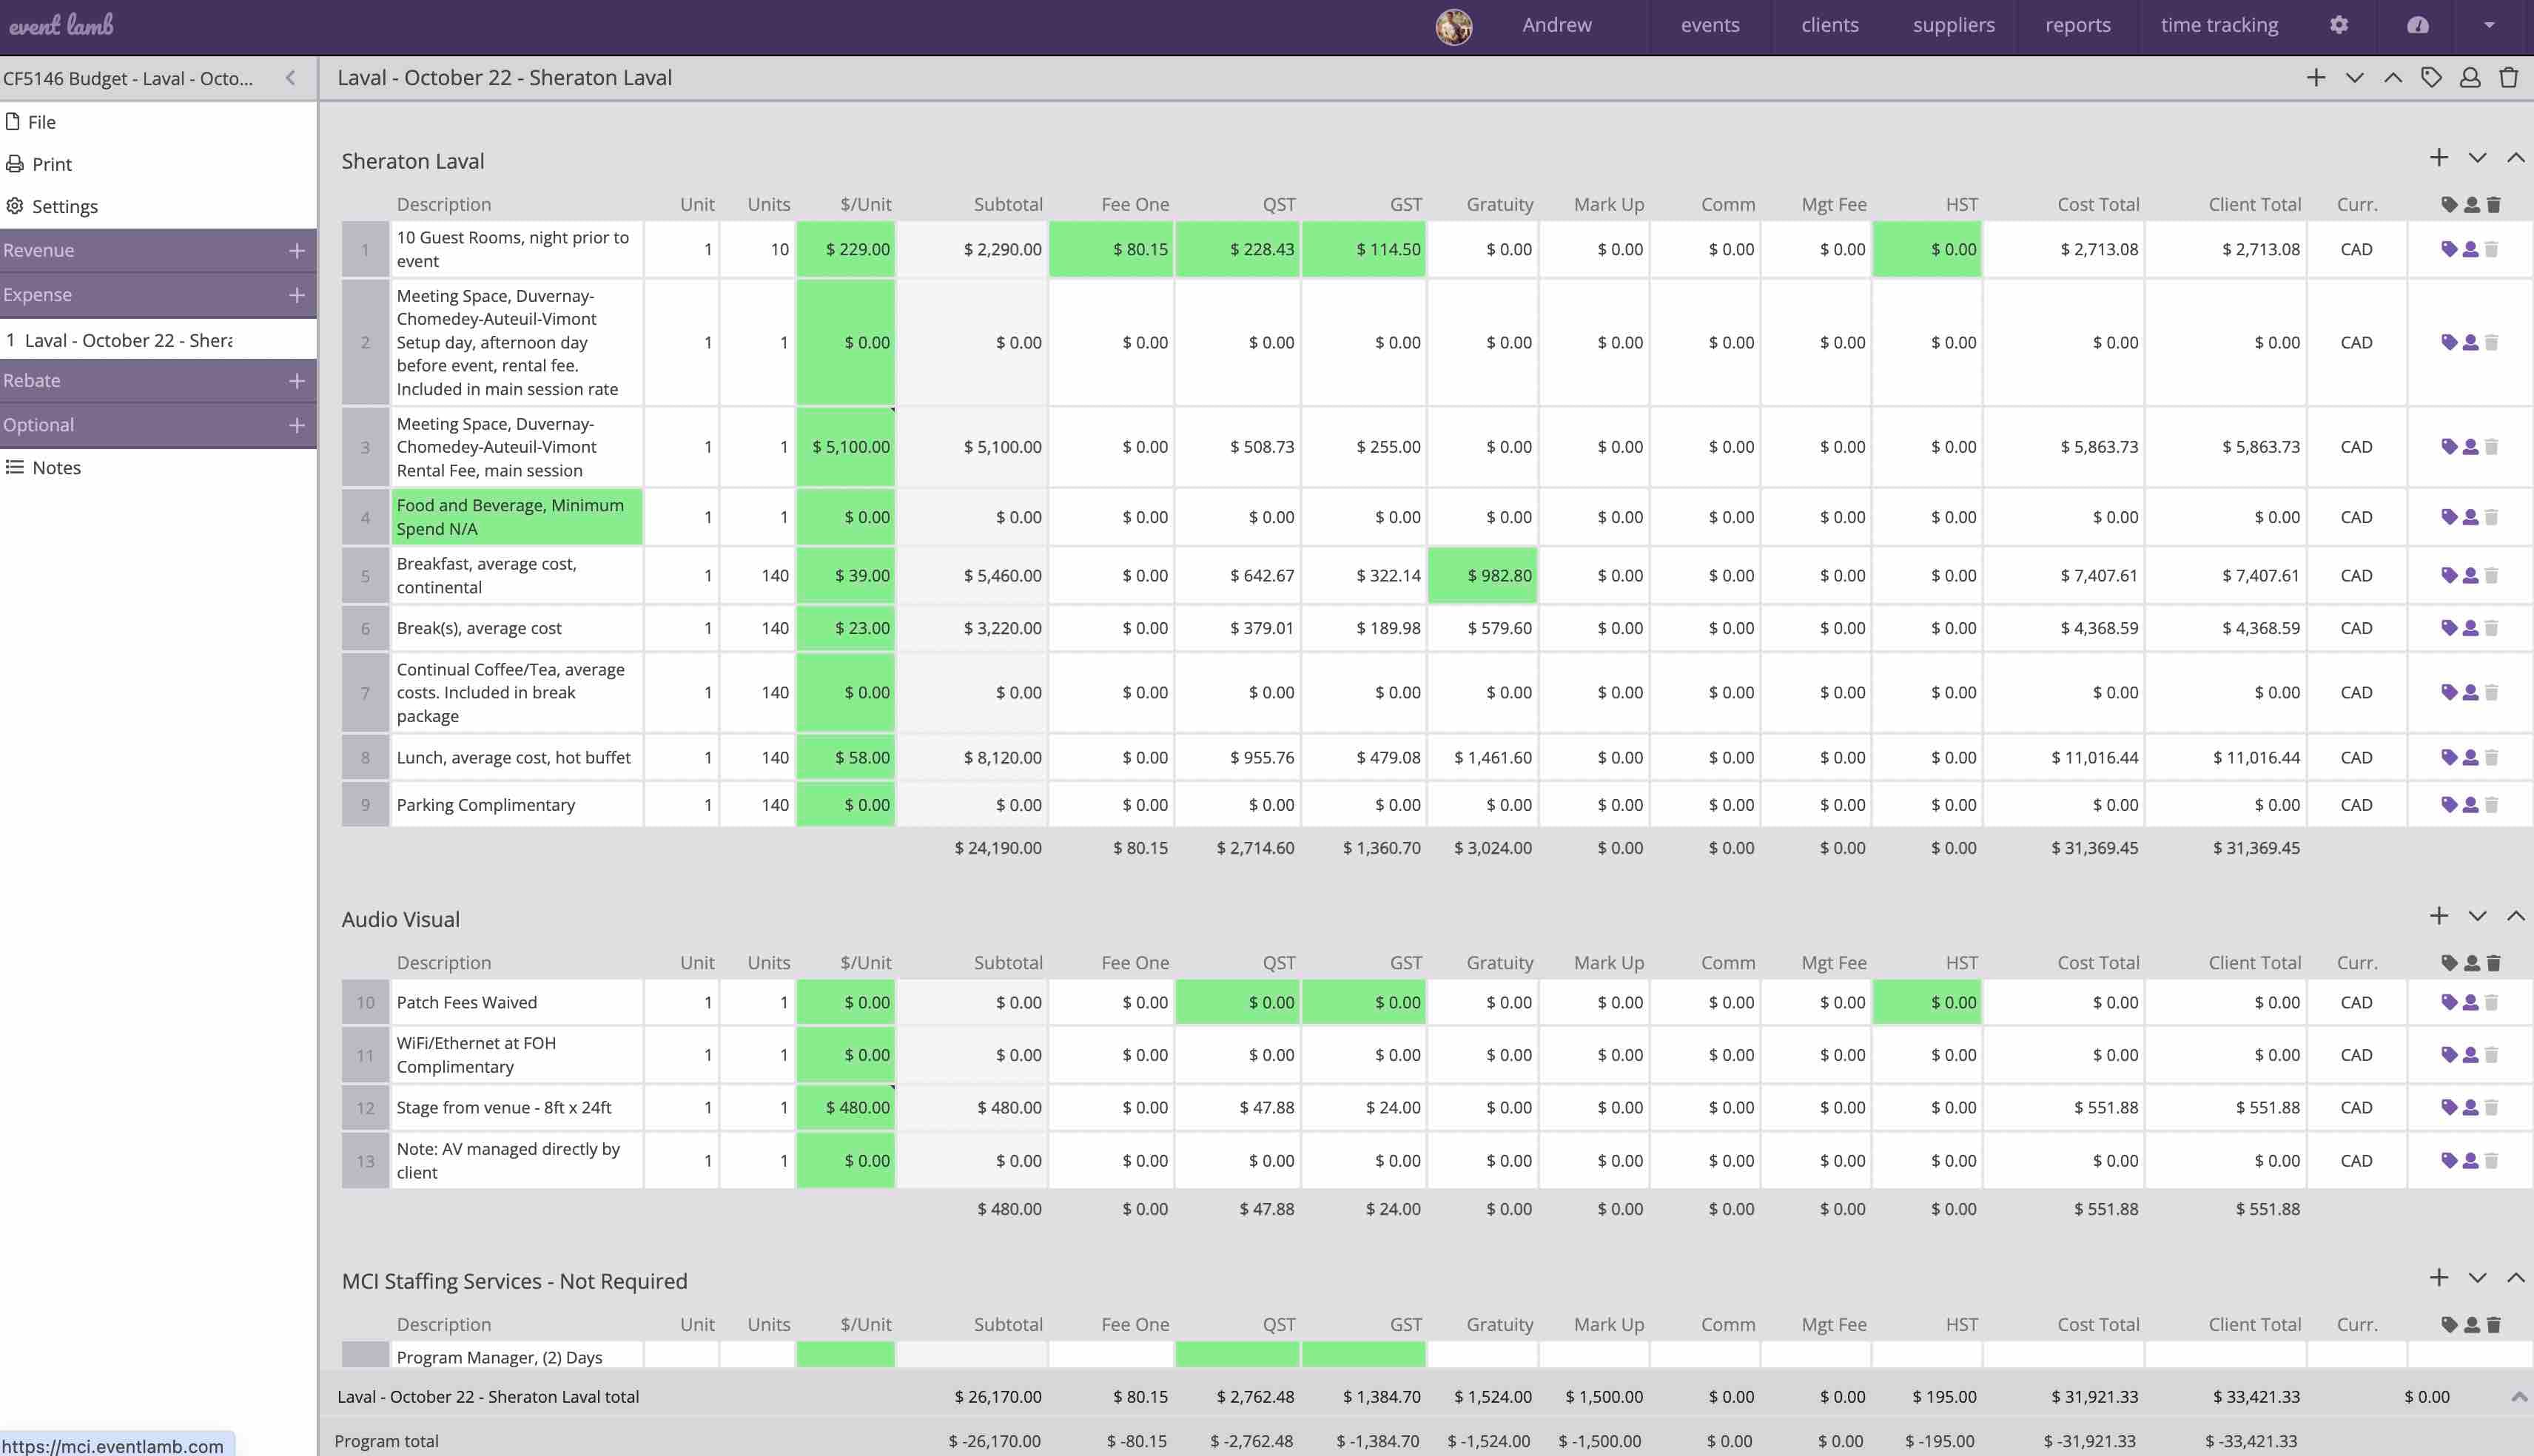Click the $58.00 unit price cell
The height and width of the screenshot is (1456, 2534).
point(845,757)
